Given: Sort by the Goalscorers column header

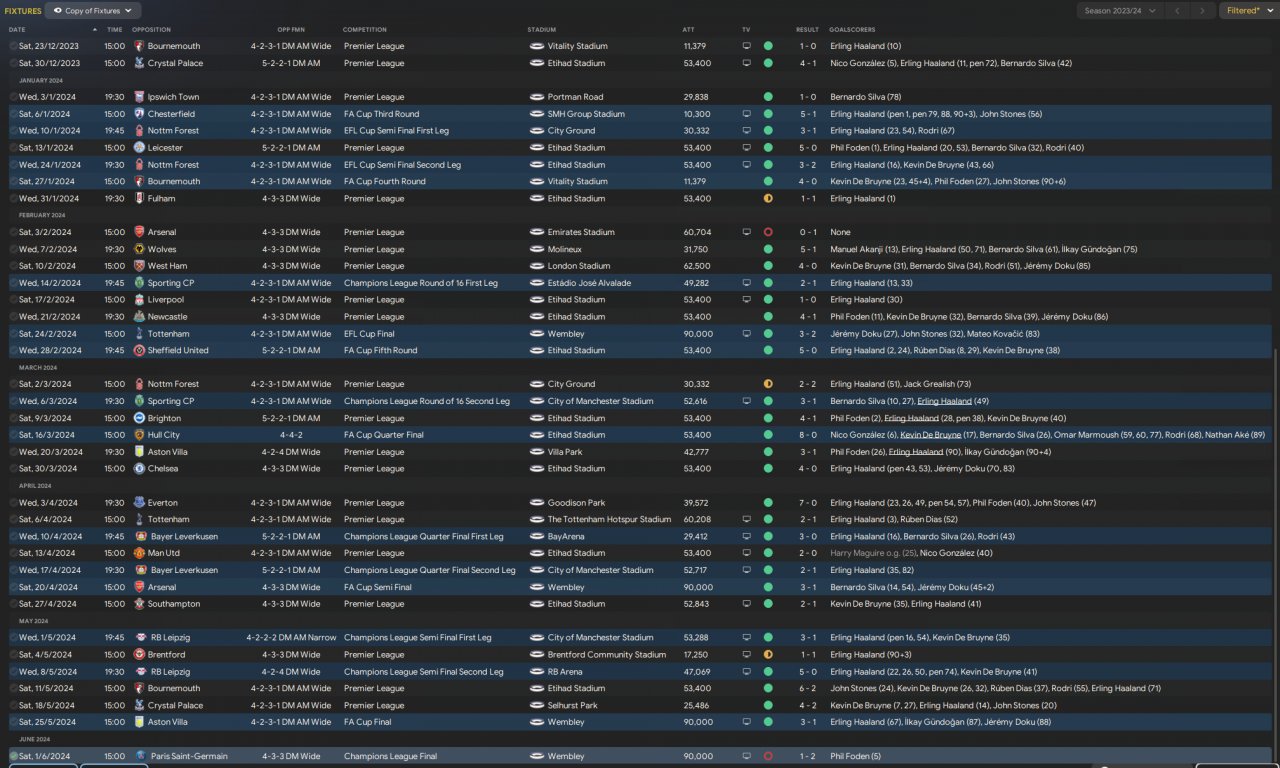Looking at the screenshot, I should (x=852, y=30).
